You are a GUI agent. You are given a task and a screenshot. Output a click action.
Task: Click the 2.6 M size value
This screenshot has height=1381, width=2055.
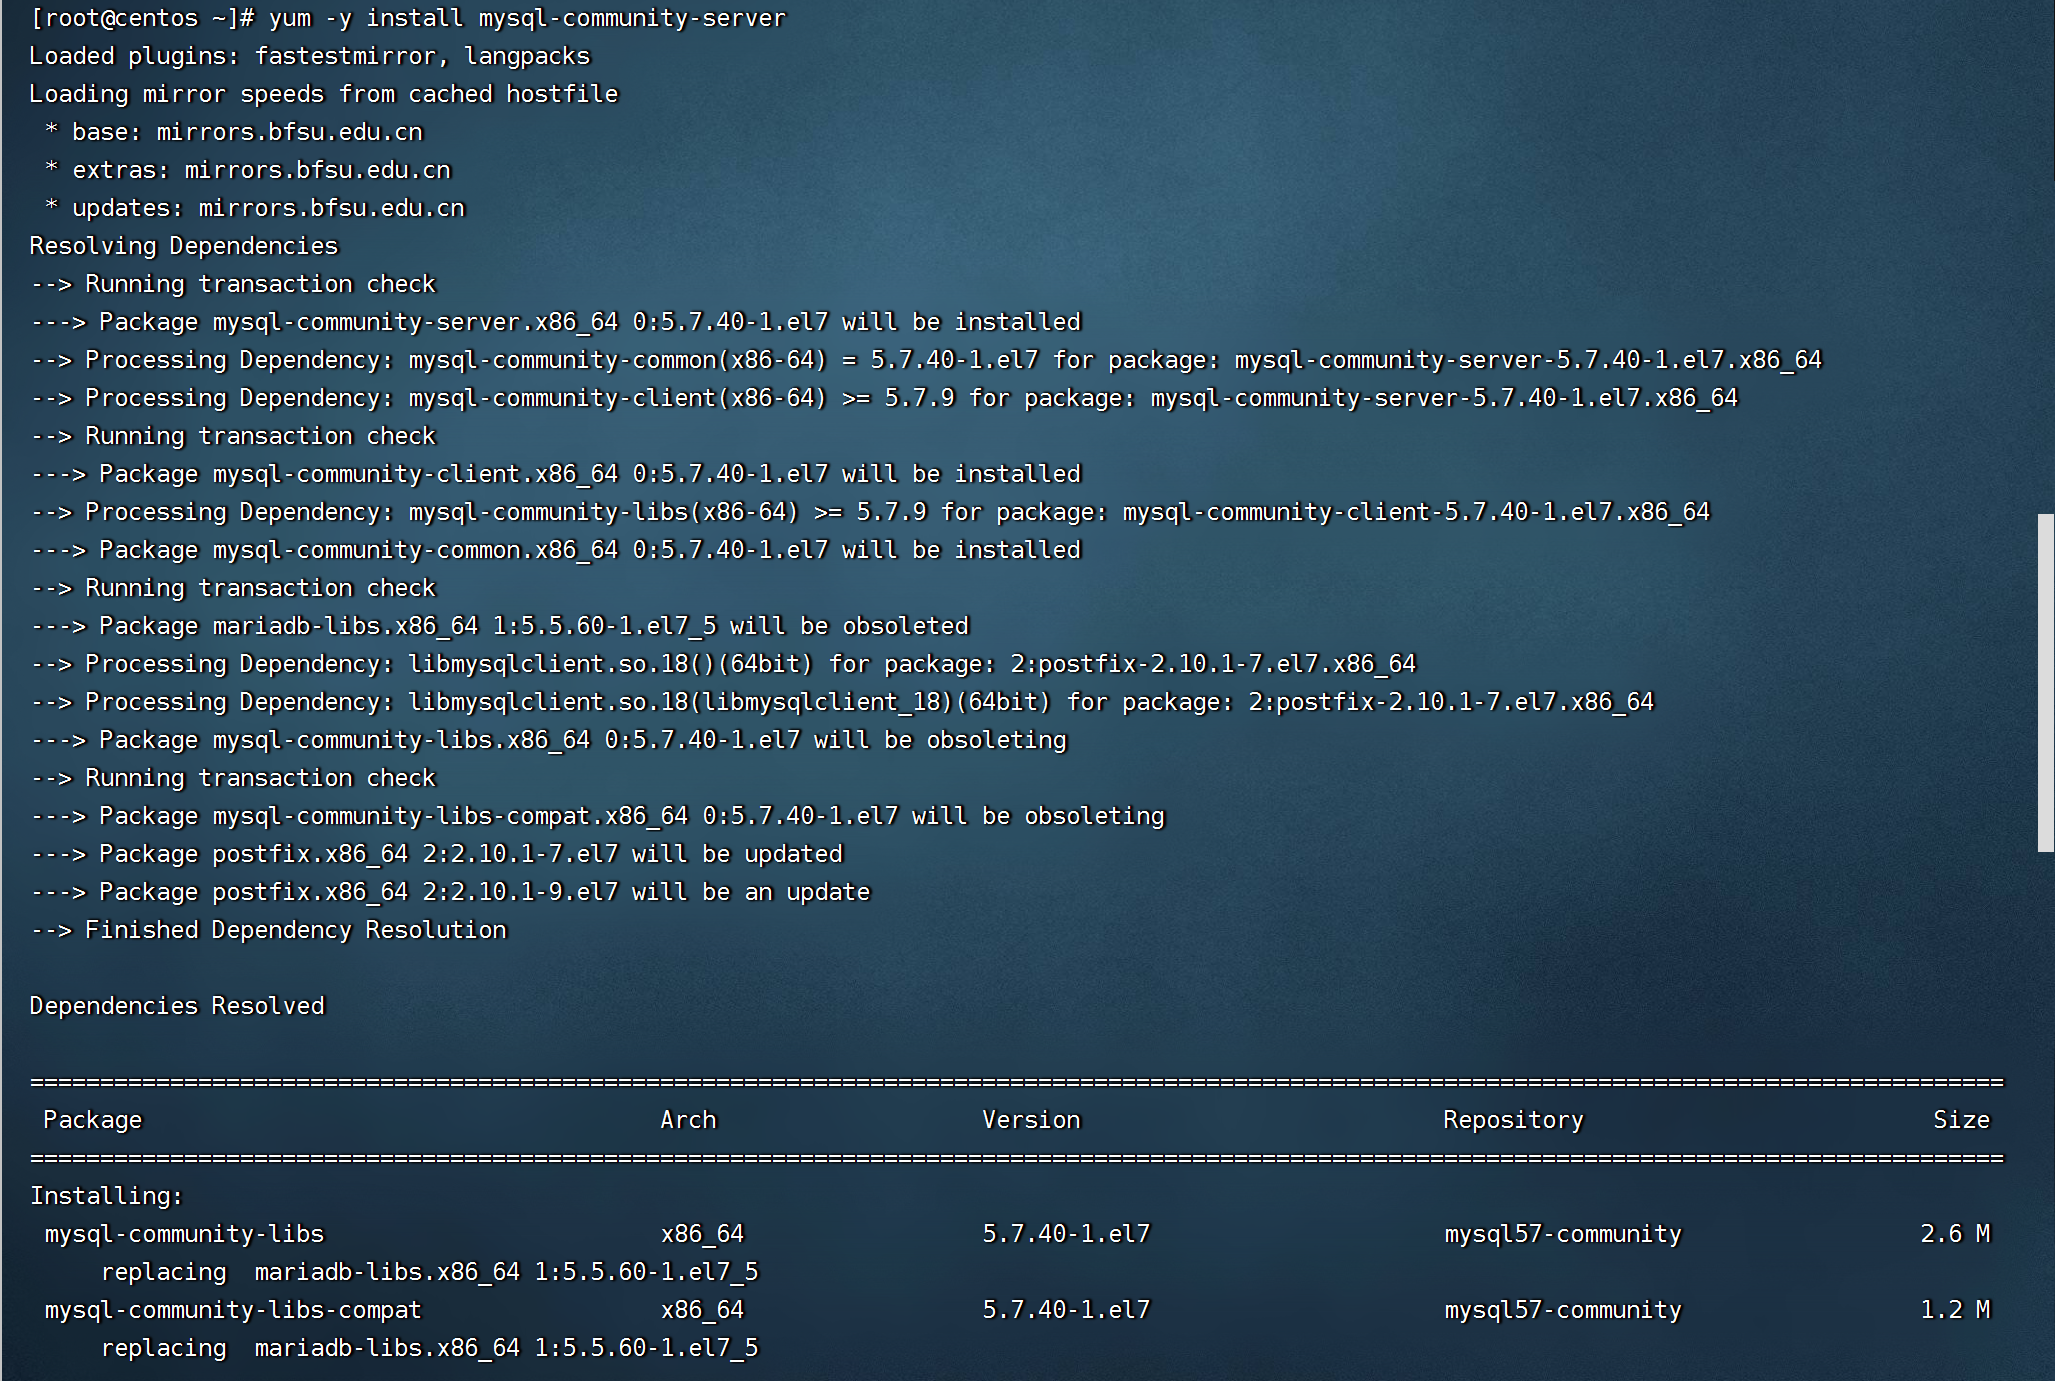(x=1955, y=1234)
